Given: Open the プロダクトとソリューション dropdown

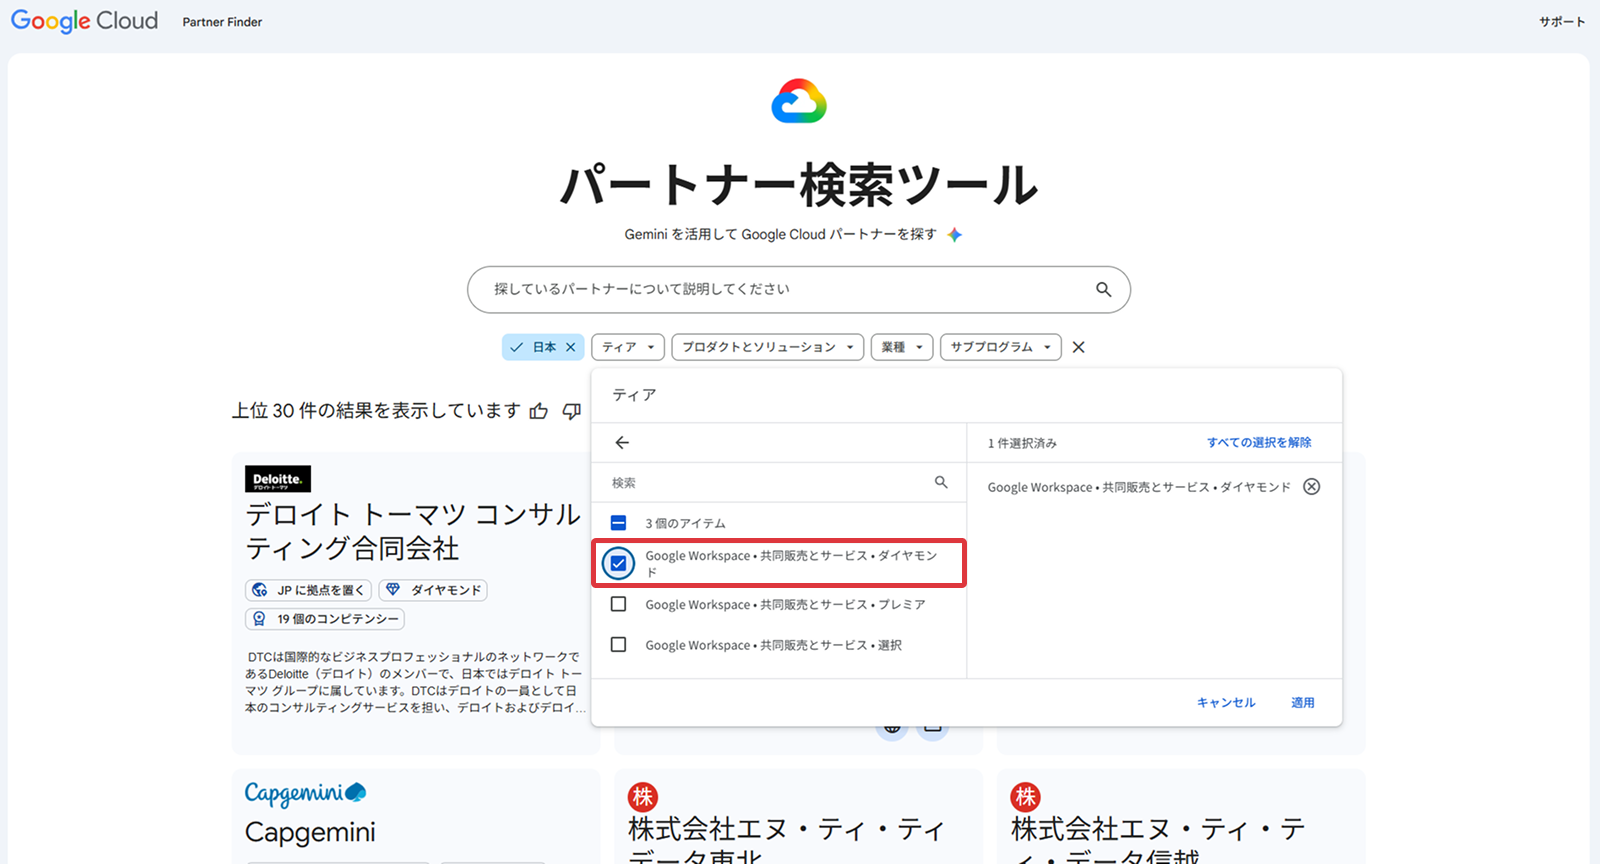Looking at the screenshot, I should point(768,347).
